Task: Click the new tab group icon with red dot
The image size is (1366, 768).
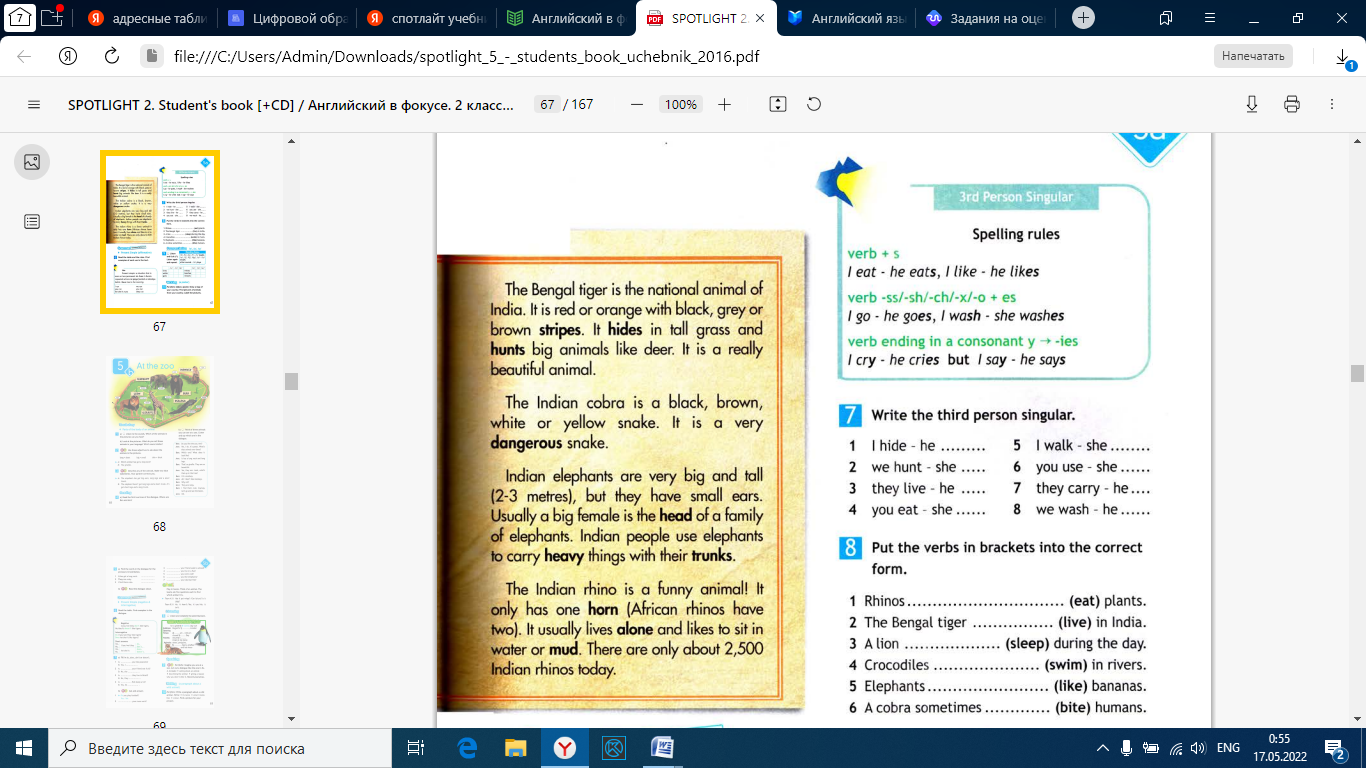Action: [x=53, y=18]
